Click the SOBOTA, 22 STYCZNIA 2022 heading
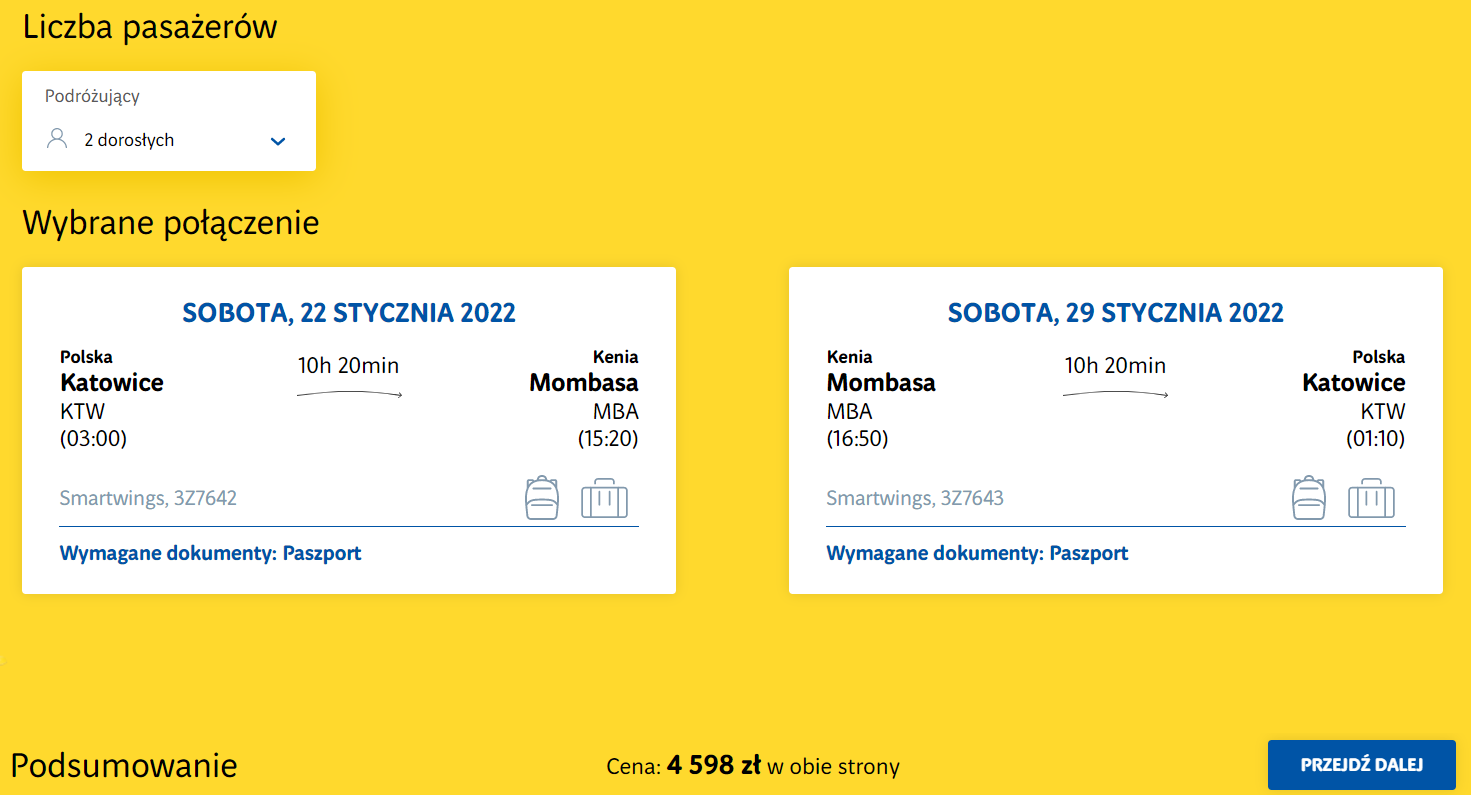The image size is (1471, 795). click(349, 313)
